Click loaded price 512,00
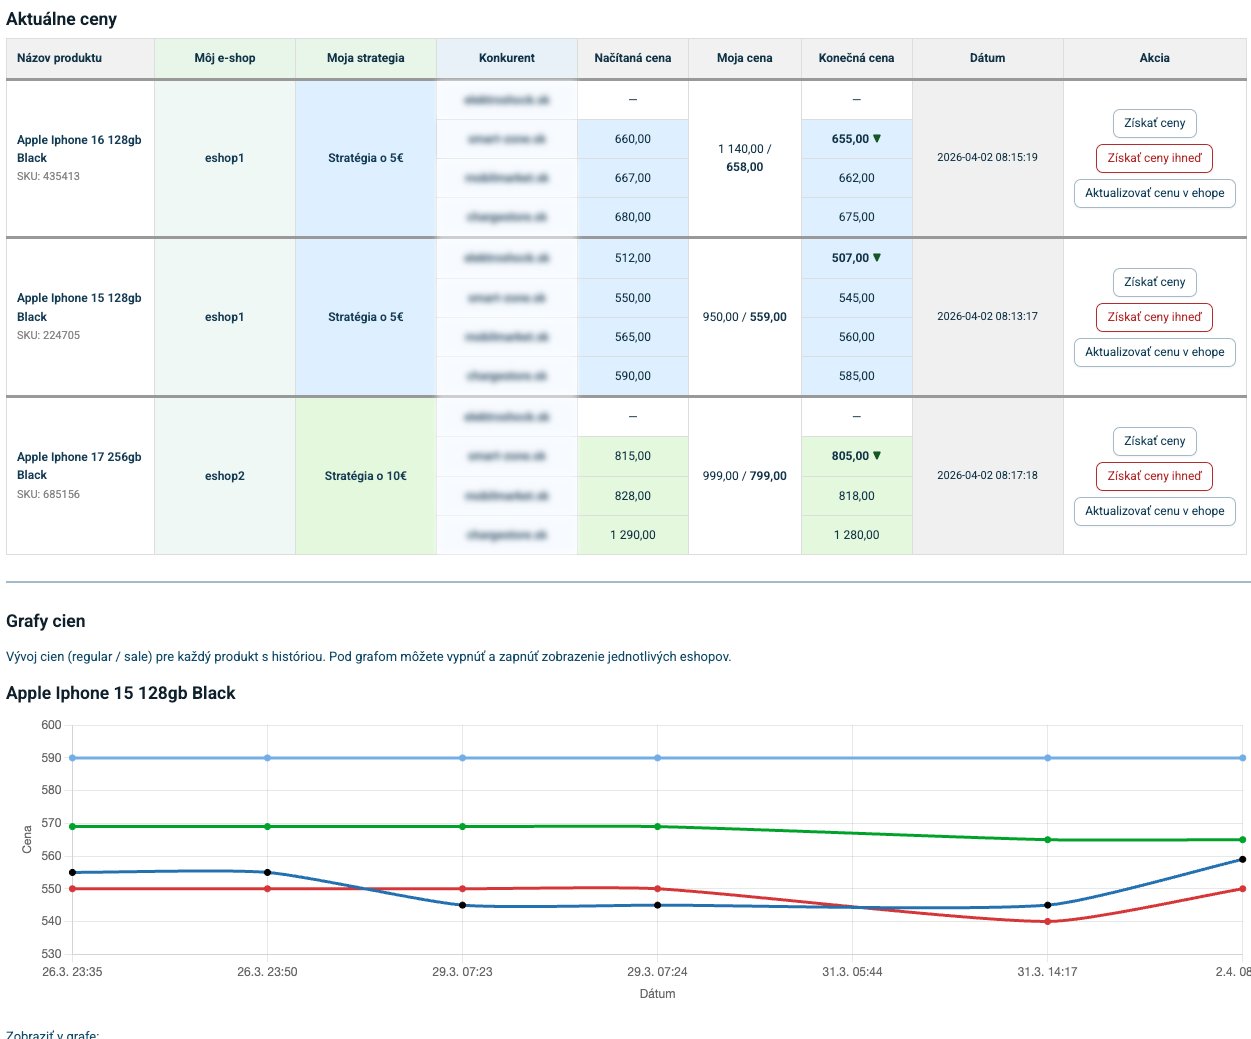1251x1039 pixels. [x=633, y=258]
